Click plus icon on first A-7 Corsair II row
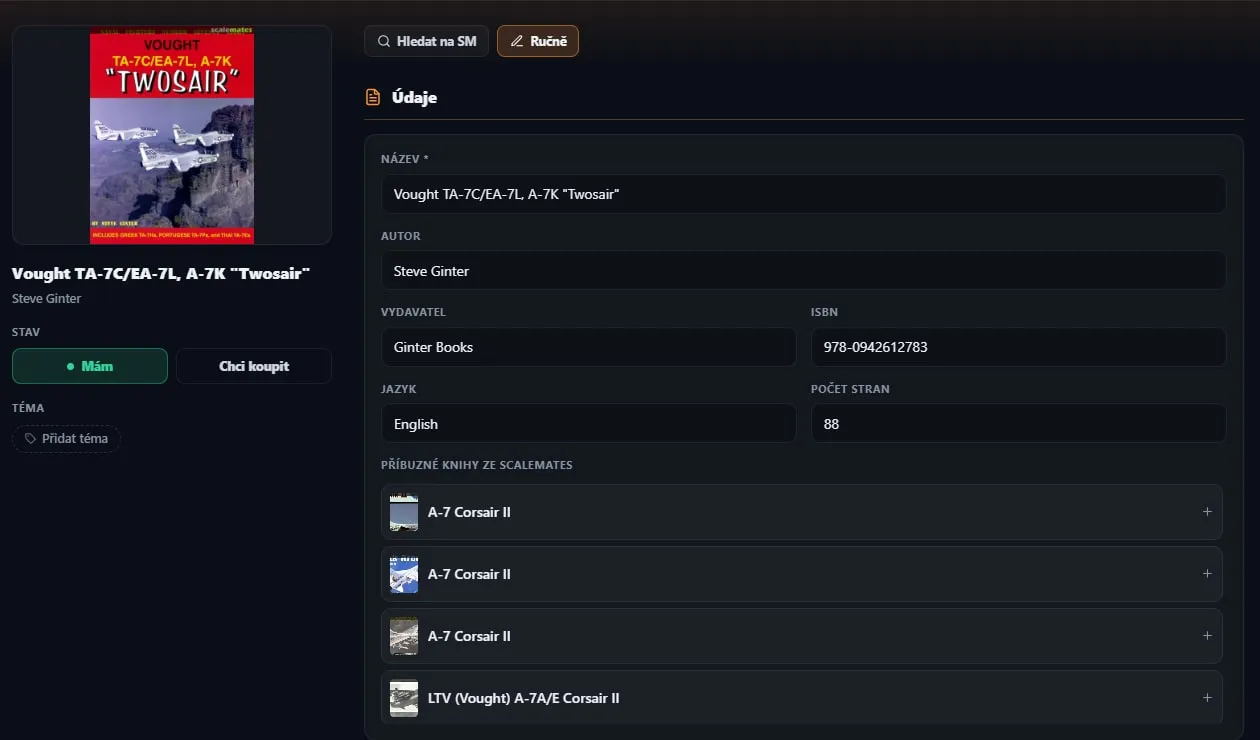The image size is (1260, 740). pos(1207,512)
